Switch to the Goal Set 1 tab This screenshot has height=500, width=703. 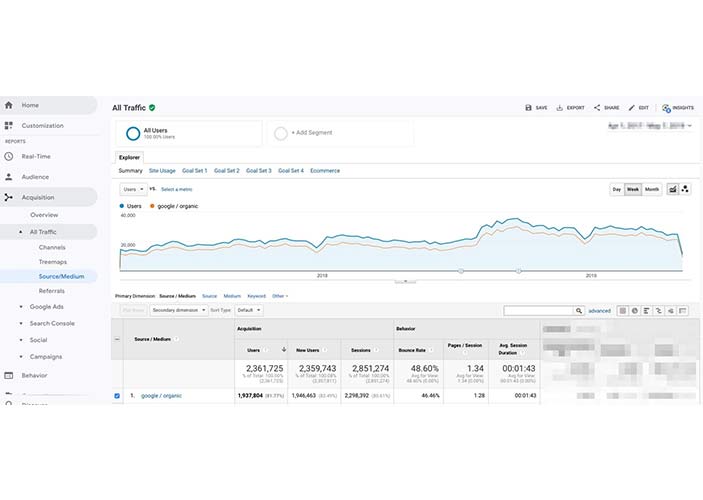click(x=195, y=171)
